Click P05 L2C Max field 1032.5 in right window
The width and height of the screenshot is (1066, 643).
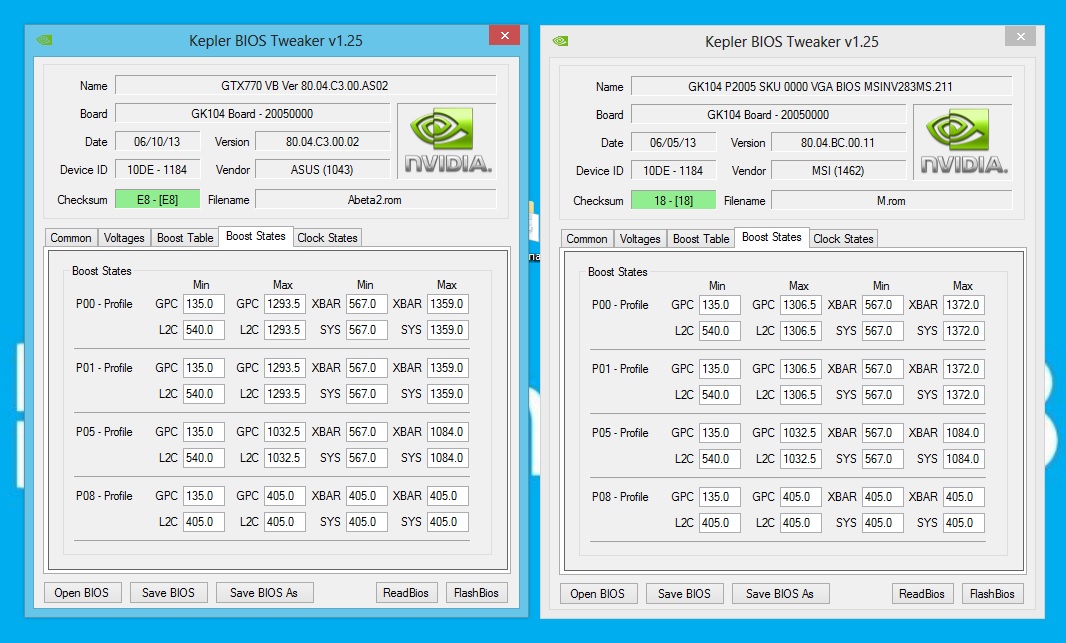pyautogui.click(x=800, y=459)
